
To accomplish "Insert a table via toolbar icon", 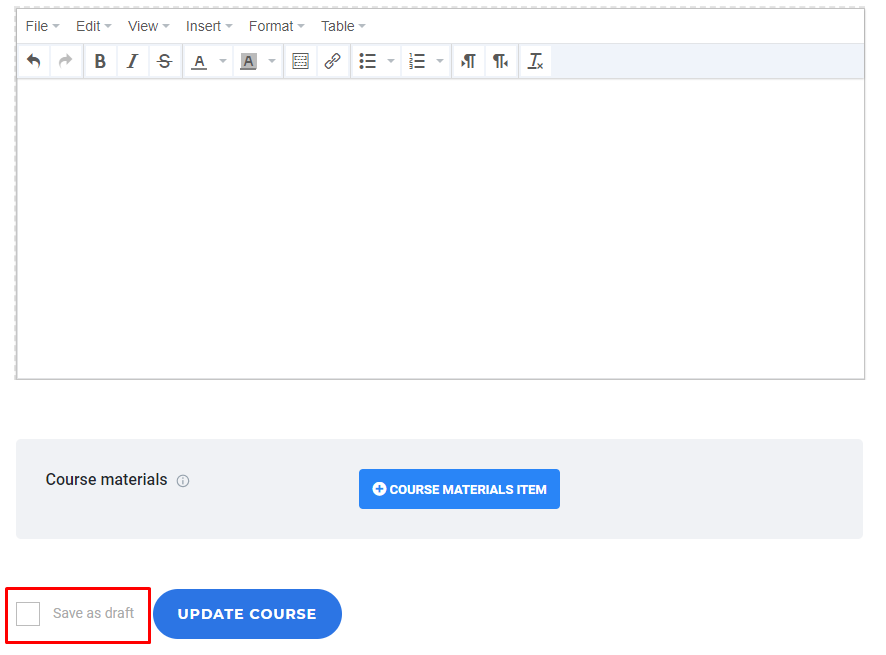I will click(x=301, y=61).
